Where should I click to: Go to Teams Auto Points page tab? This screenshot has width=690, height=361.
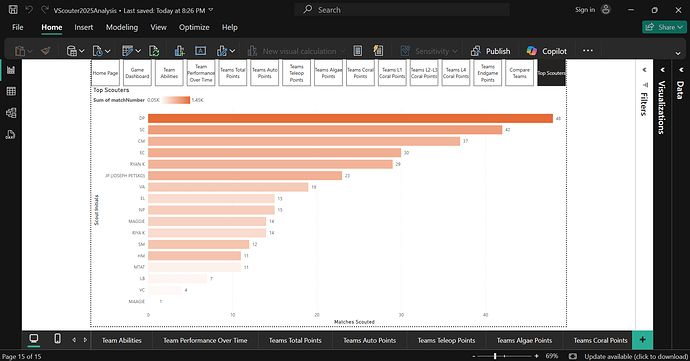[x=370, y=340]
